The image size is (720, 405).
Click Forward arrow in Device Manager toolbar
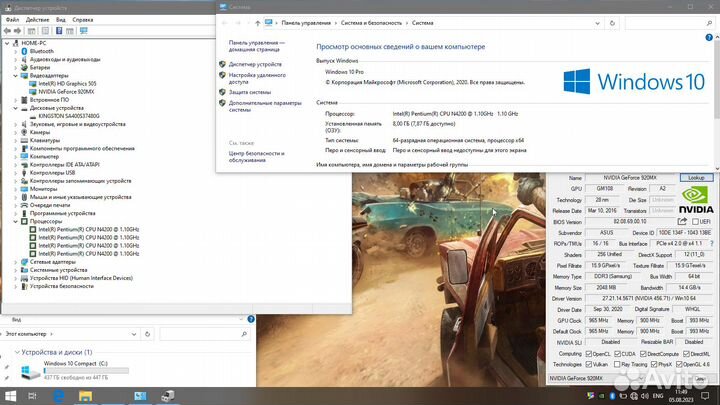[x=17, y=31]
